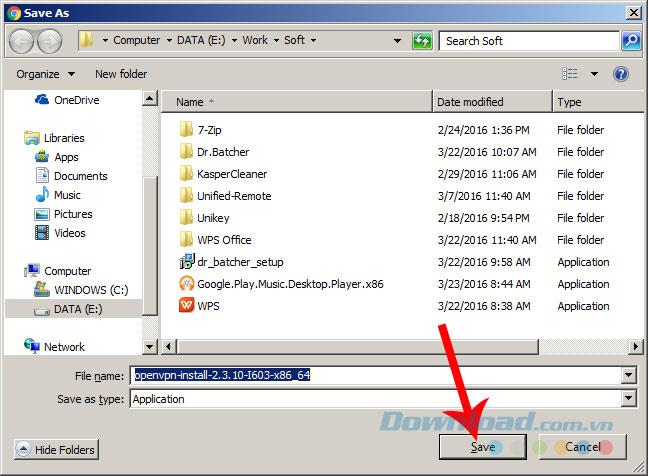648x476 pixels.
Task: Click the New folder button
Action: click(121, 74)
